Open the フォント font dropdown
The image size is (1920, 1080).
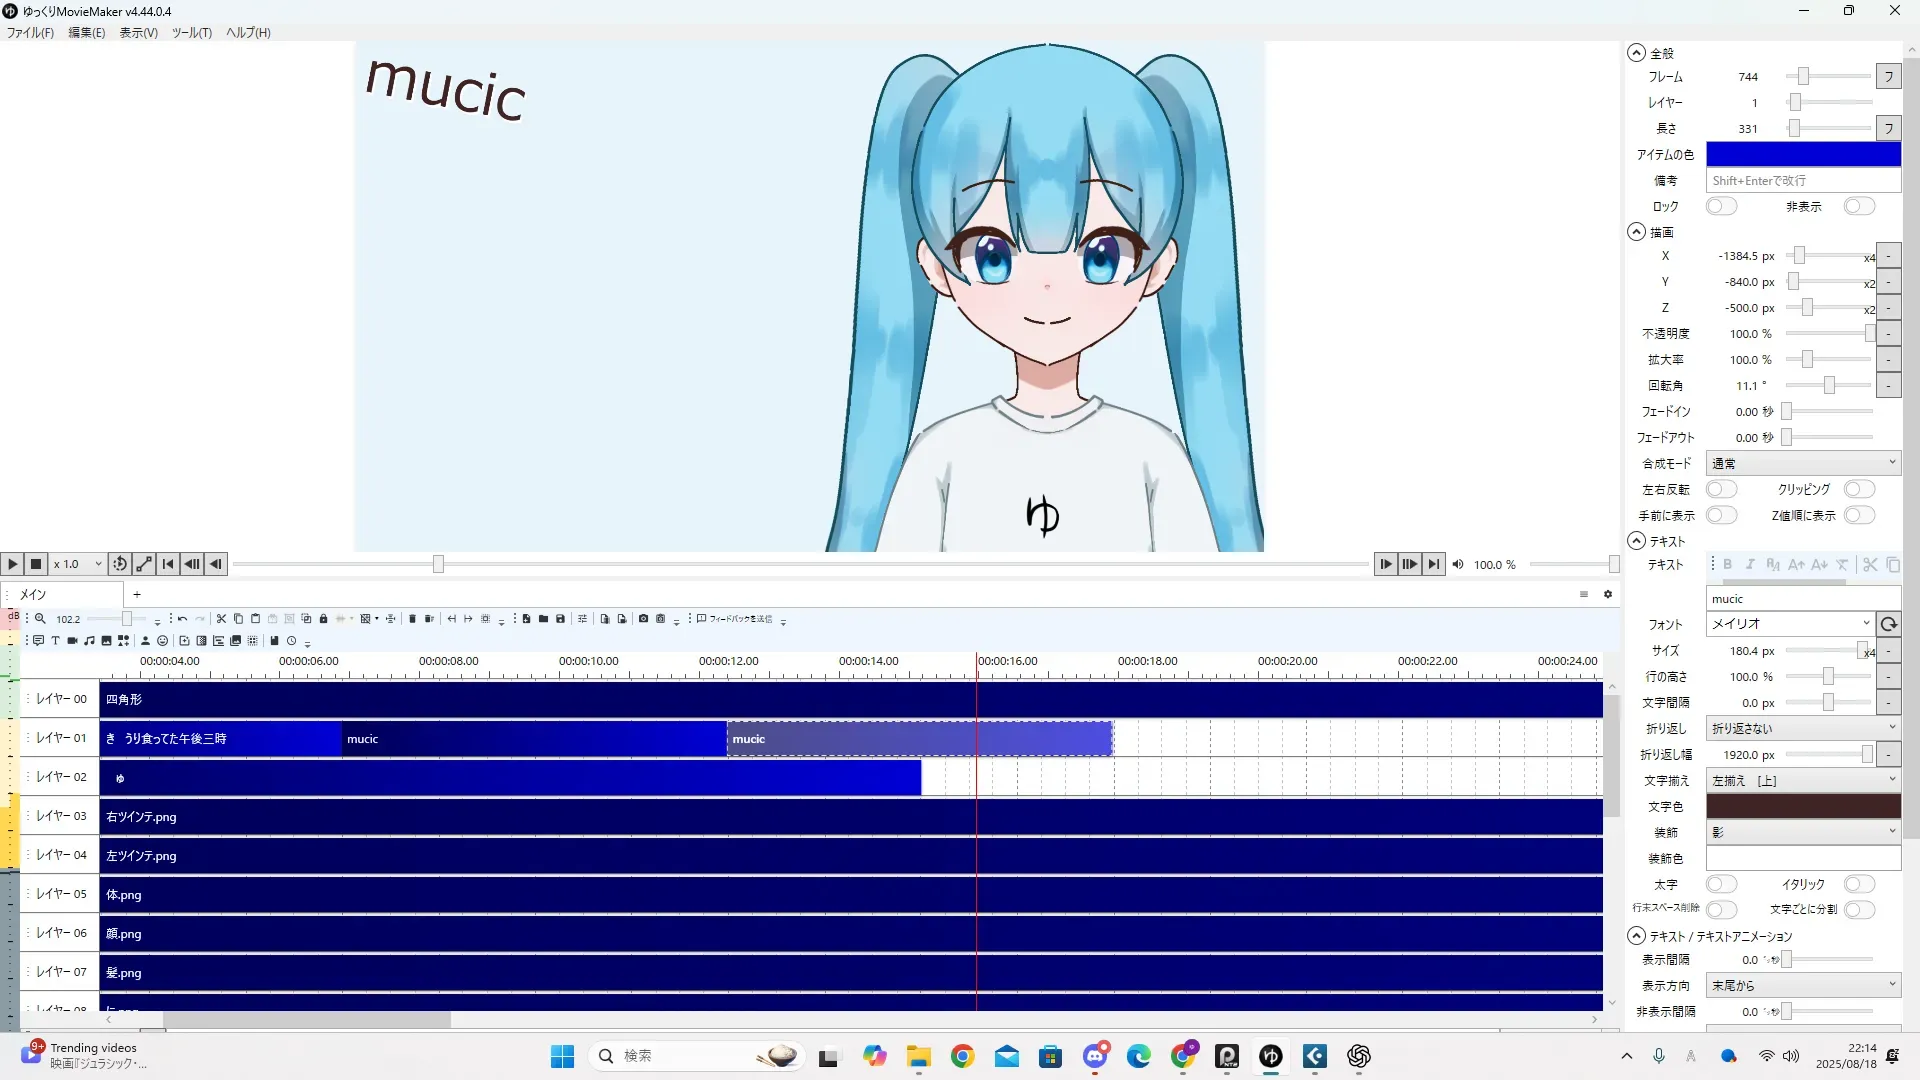tap(1790, 624)
